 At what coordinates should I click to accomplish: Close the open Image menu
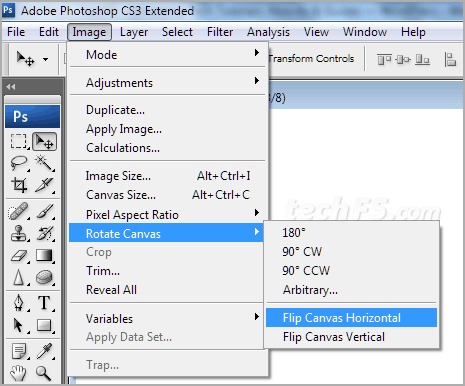89,32
